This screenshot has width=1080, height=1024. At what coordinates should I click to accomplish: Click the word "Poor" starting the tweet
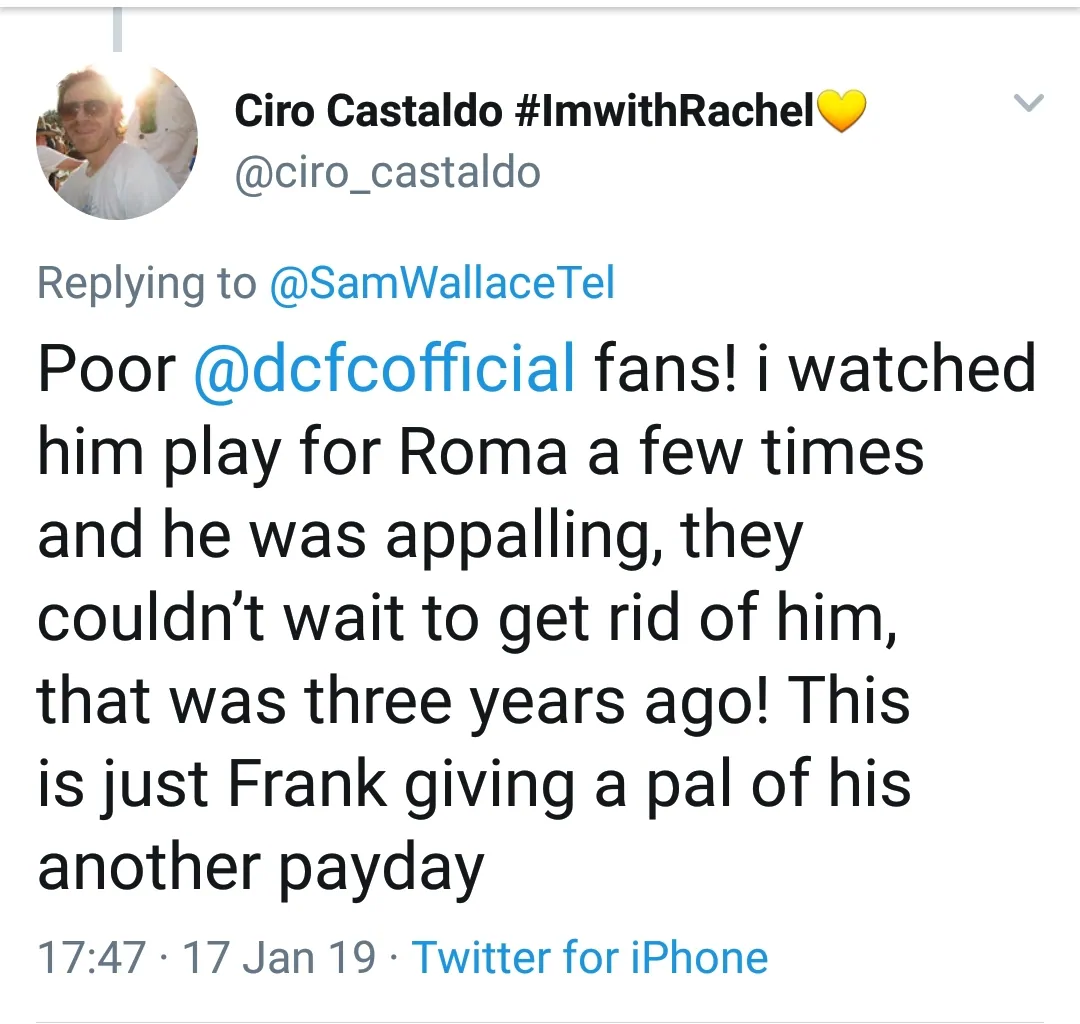pyautogui.click(x=106, y=369)
